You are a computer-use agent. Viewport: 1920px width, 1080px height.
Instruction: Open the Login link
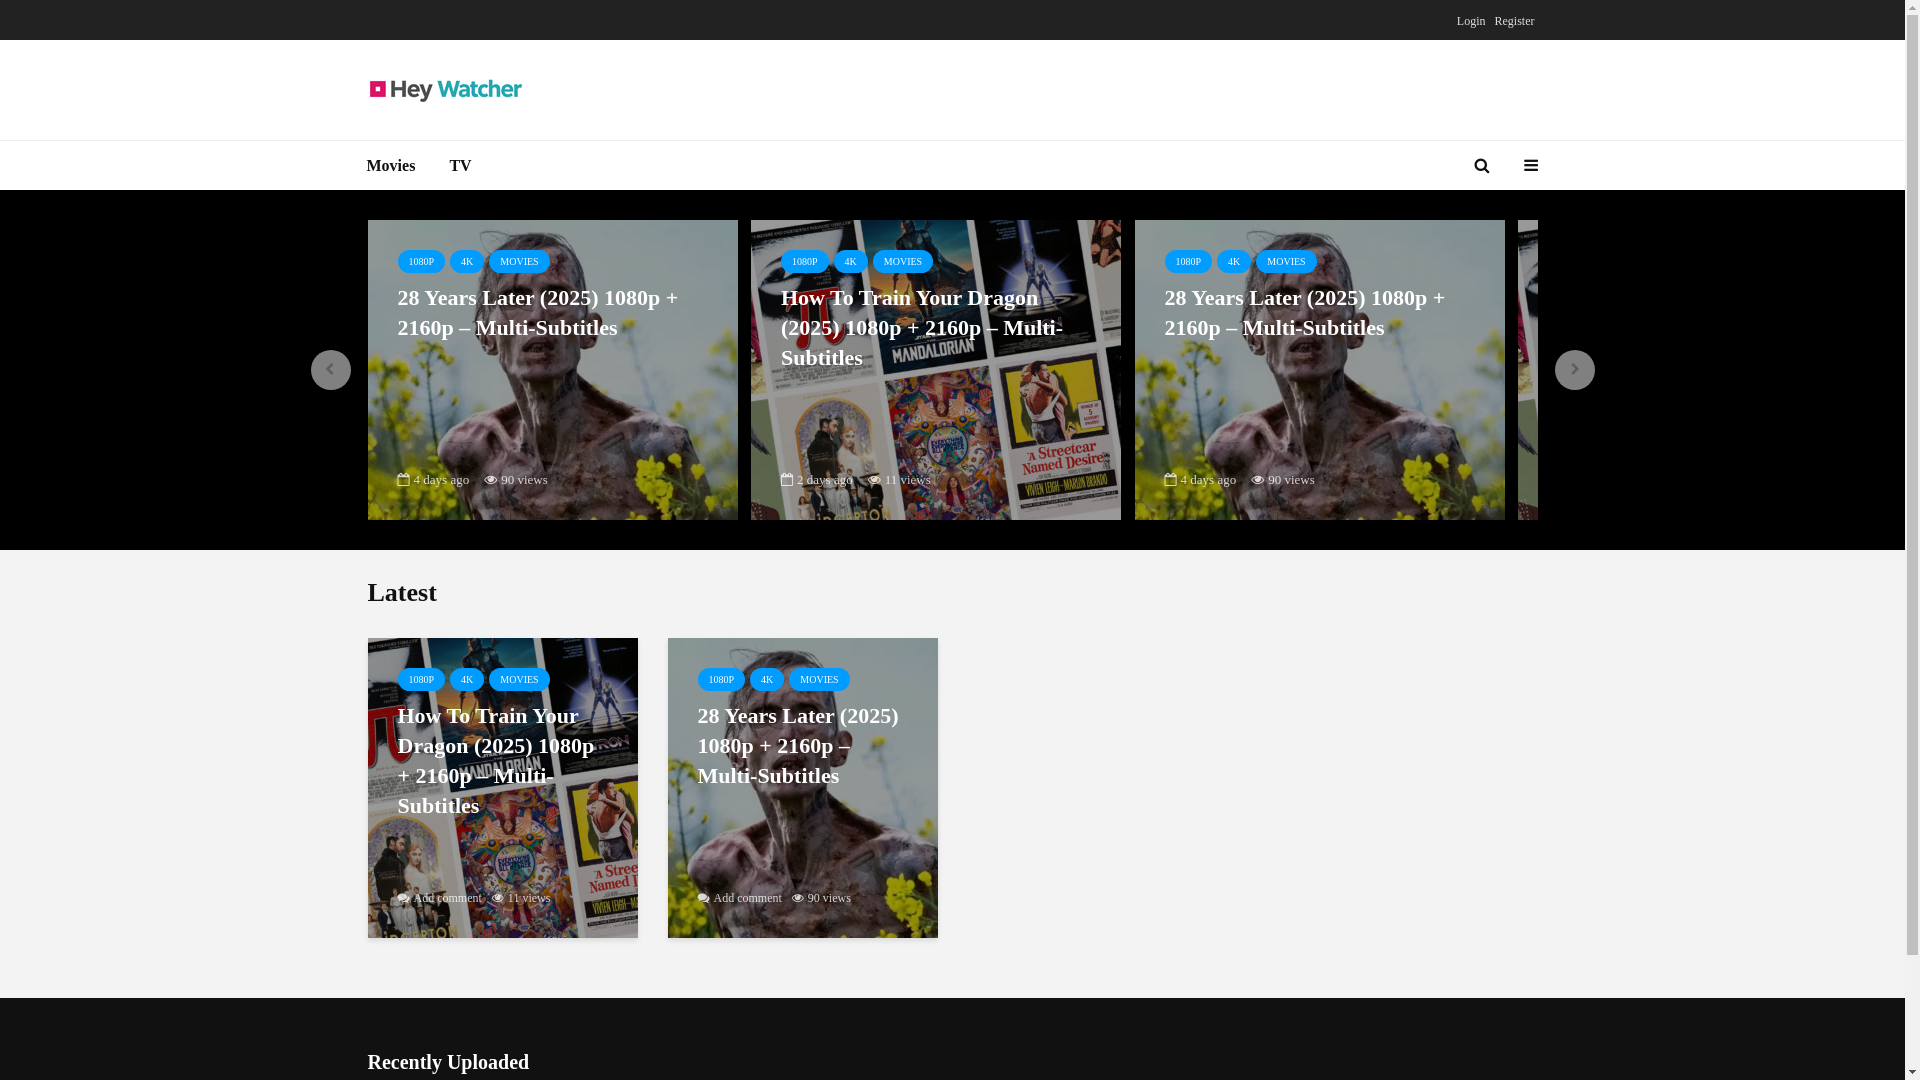coord(1471,21)
